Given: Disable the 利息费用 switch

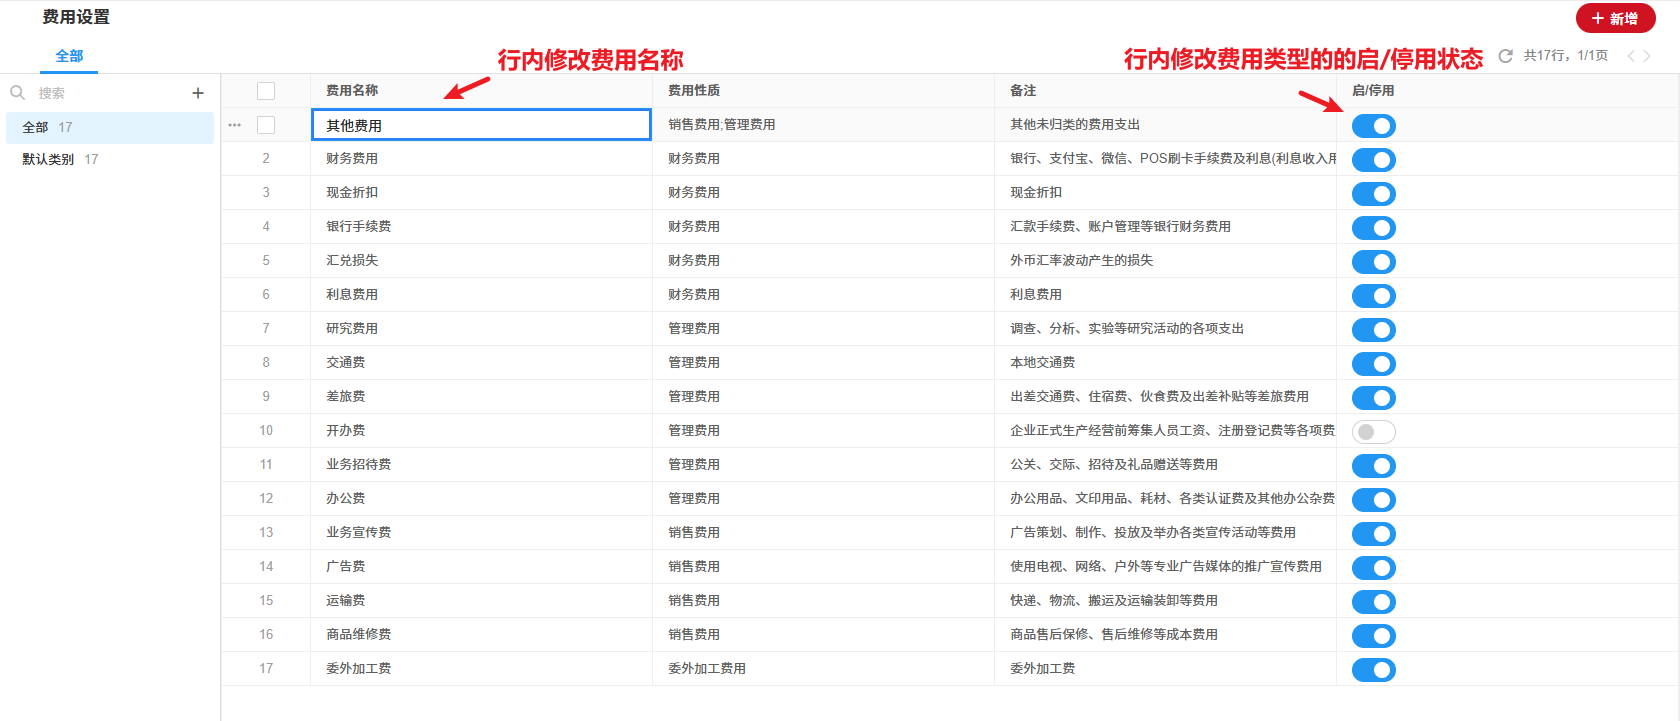Looking at the screenshot, I should tap(1374, 296).
